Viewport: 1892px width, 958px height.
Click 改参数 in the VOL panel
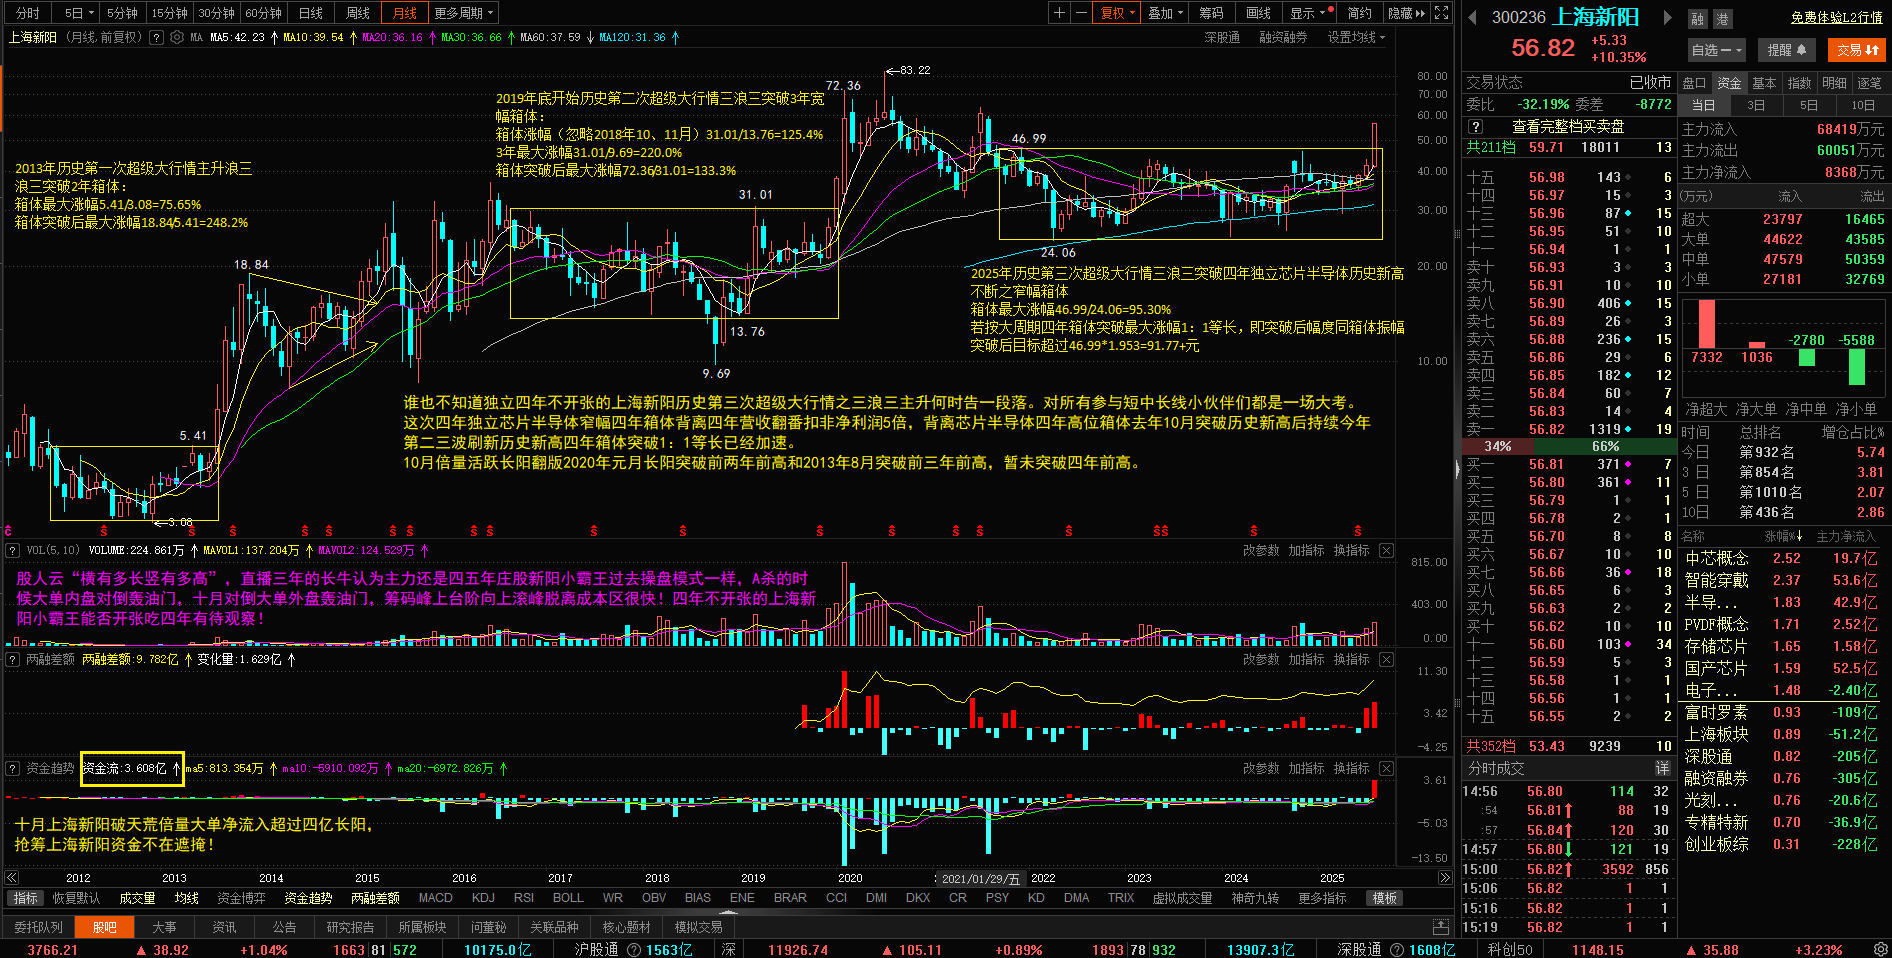click(1261, 550)
